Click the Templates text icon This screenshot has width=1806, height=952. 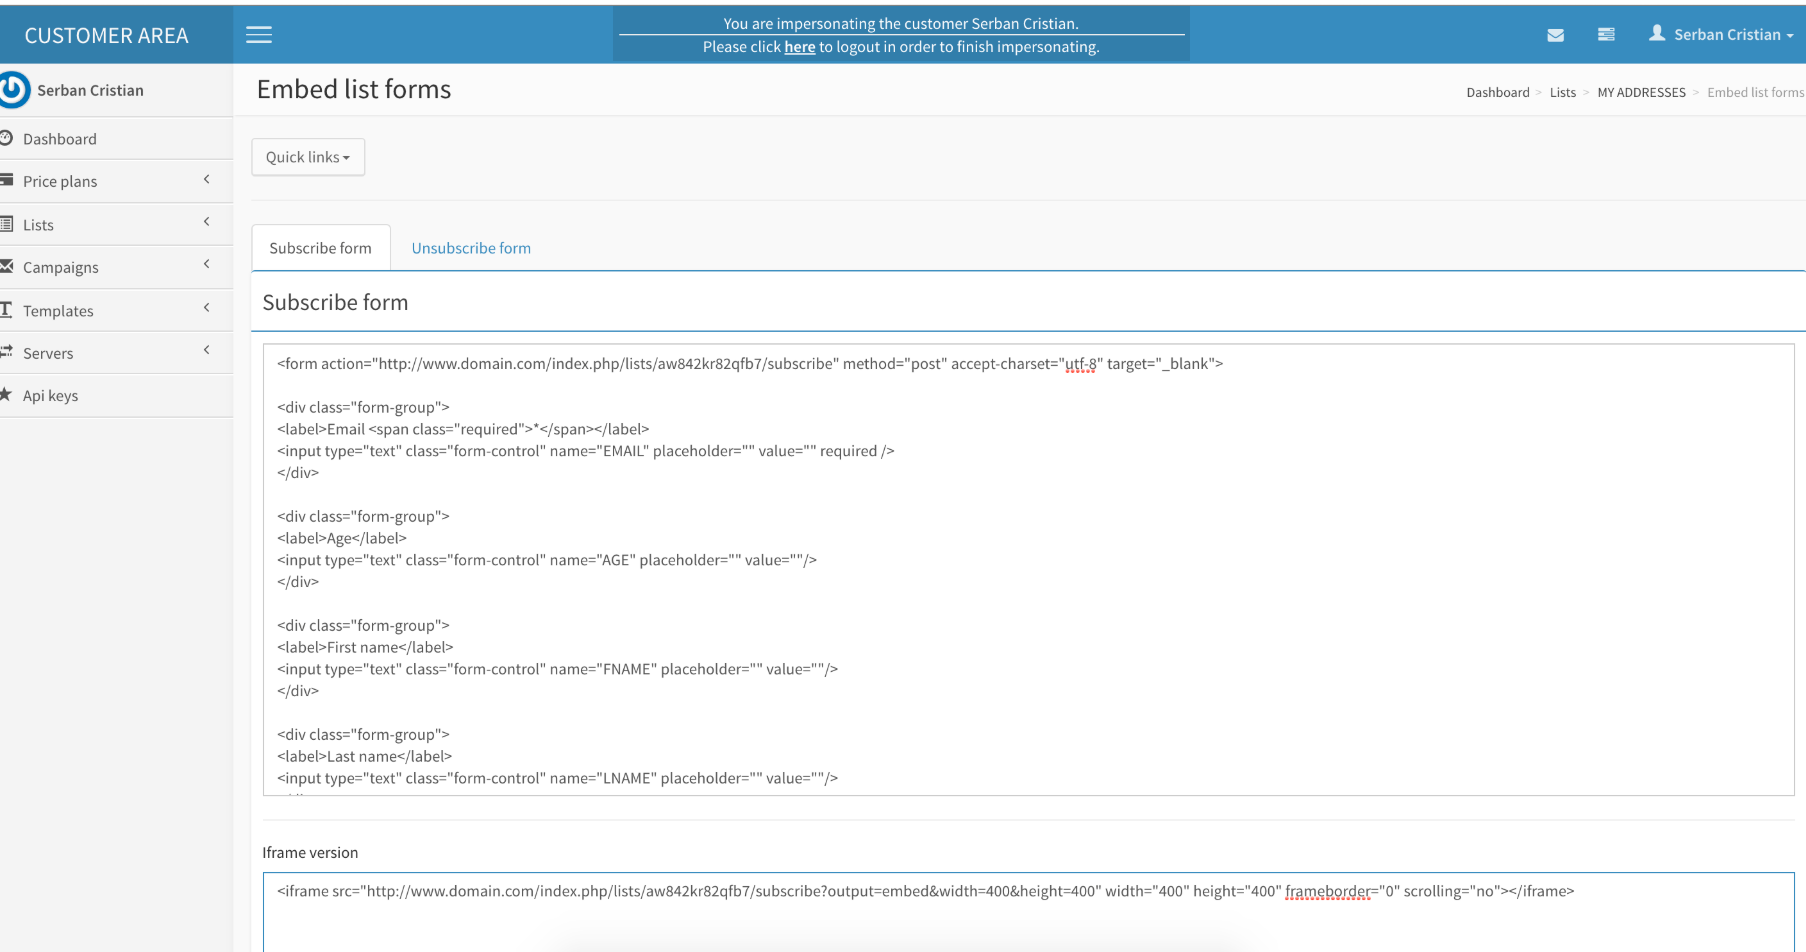pos(6,310)
